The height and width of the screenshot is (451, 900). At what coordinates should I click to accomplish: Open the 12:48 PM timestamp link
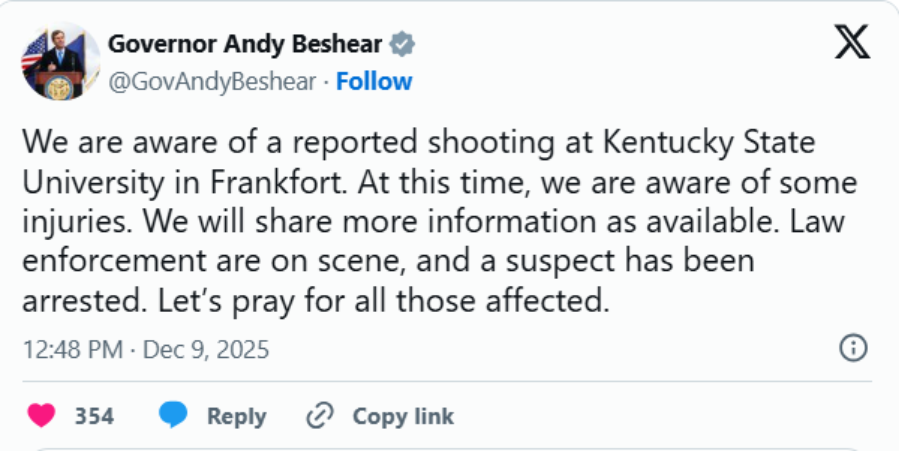[72, 350]
